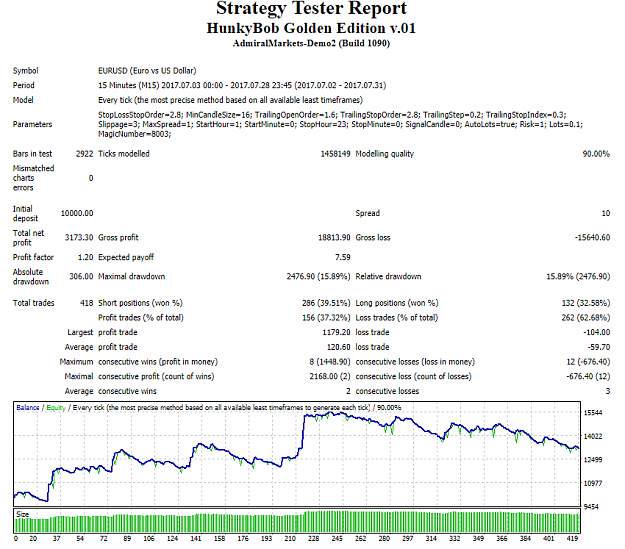Image resolution: width=625 pixels, height=549 pixels.
Task: Click consecutive wins value '8 (1448.90)'
Action: point(330,362)
